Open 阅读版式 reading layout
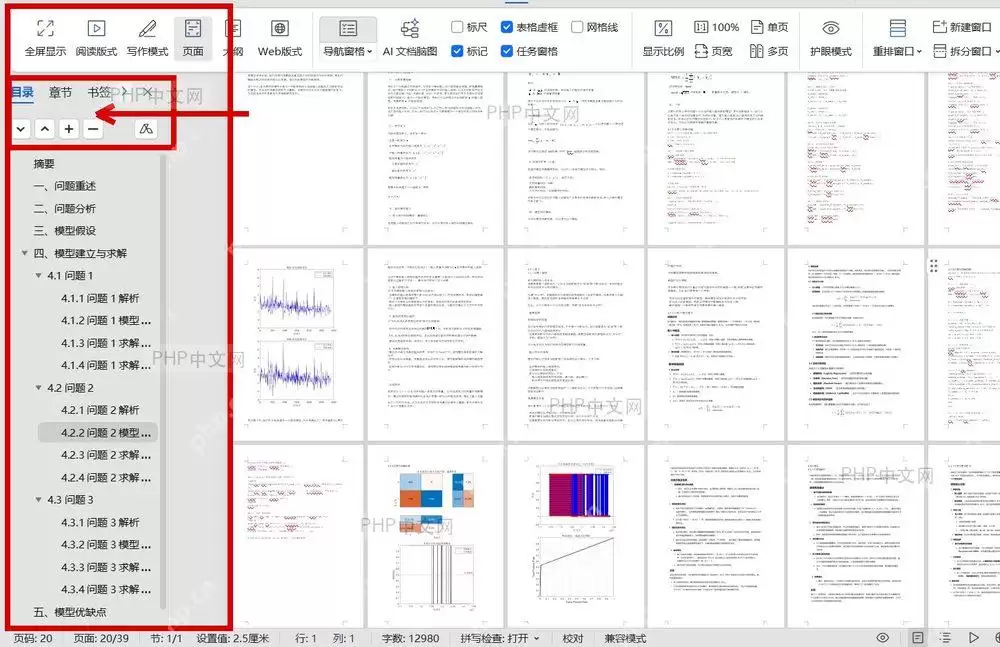Viewport: 1000px width, 647px height. point(96,38)
